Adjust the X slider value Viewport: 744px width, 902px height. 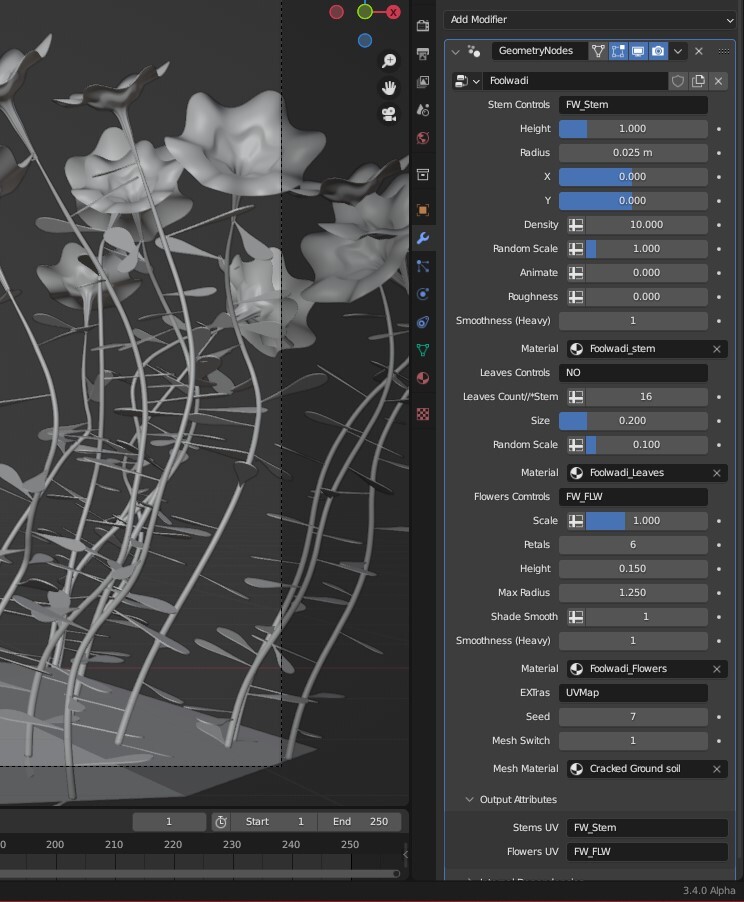(633, 177)
